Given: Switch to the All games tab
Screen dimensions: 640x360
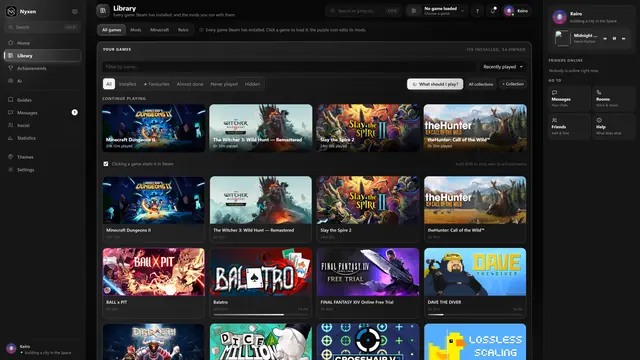Looking at the screenshot, I should [x=111, y=30].
